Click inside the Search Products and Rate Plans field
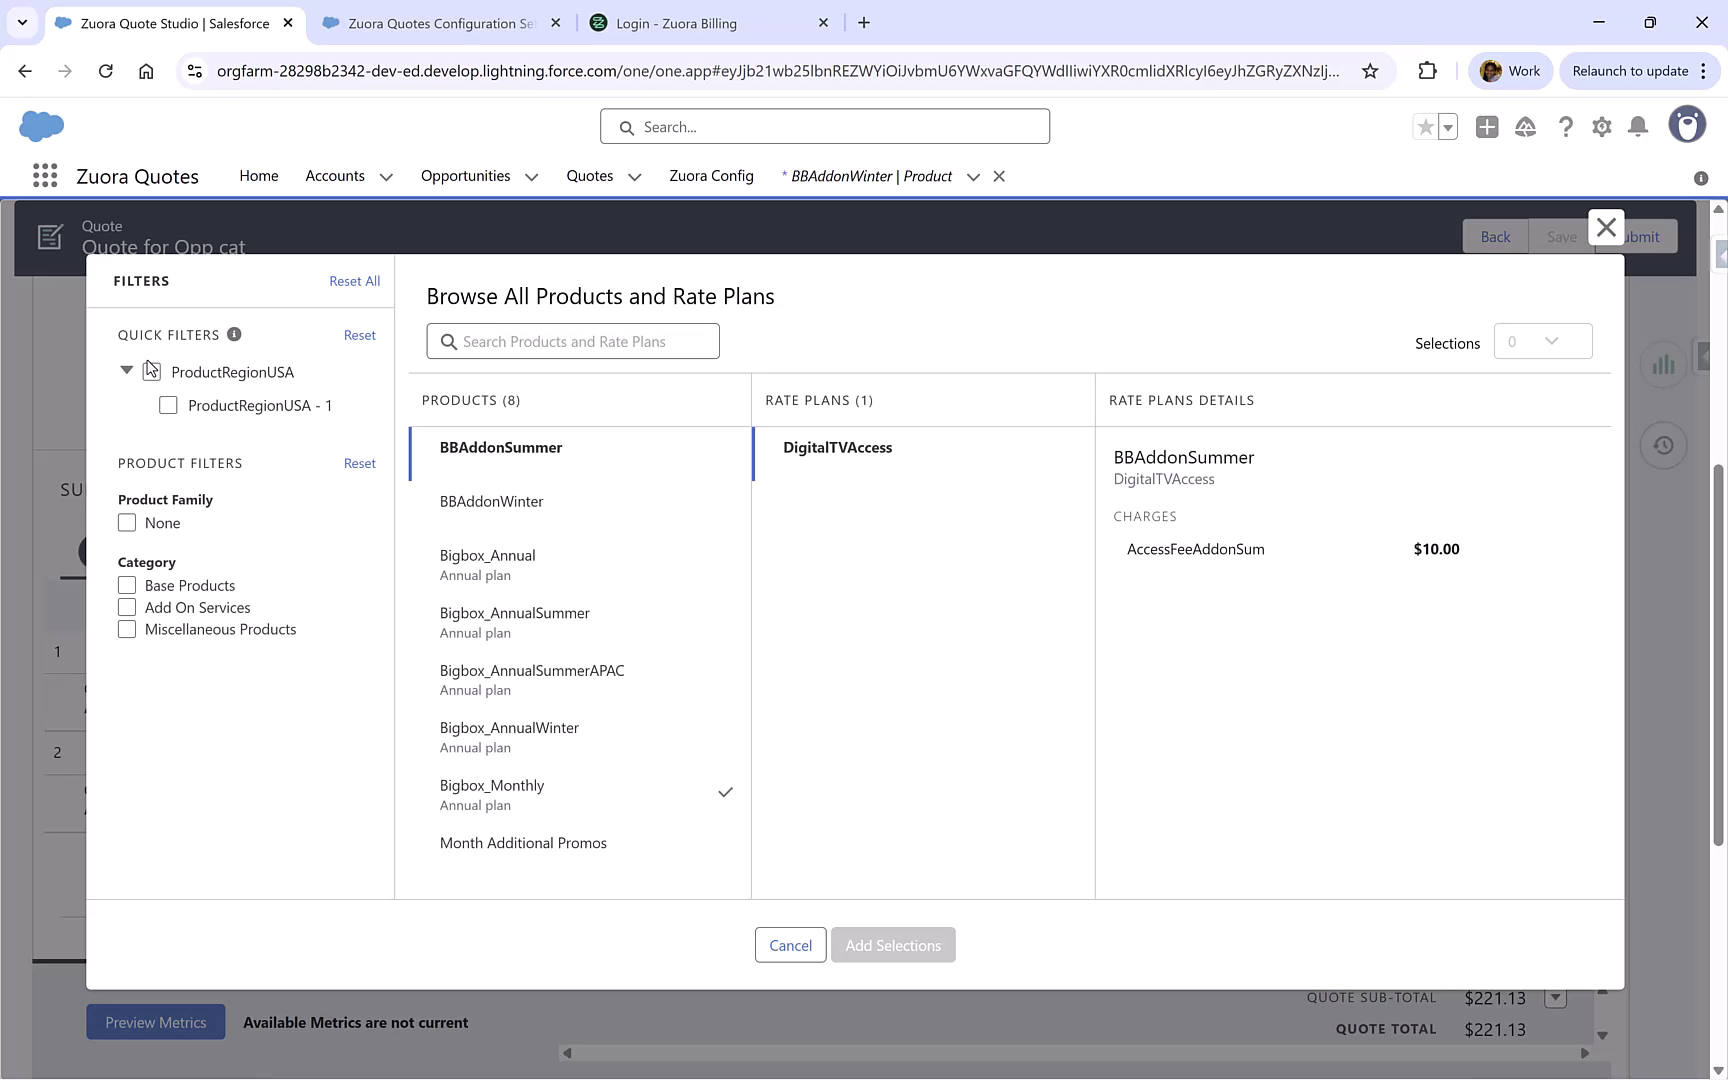The width and height of the screenshot is (1728, 1080). click(x=573, y=341)
